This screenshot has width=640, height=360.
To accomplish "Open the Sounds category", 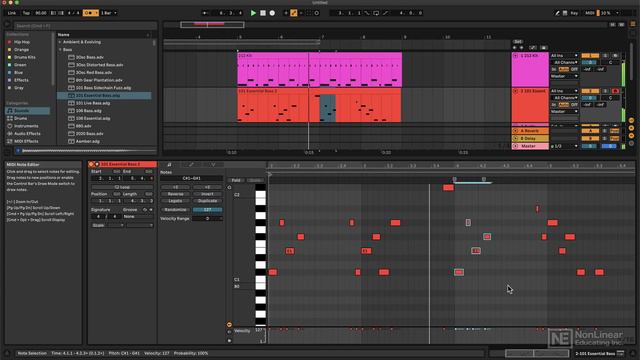I will point(27,111).
